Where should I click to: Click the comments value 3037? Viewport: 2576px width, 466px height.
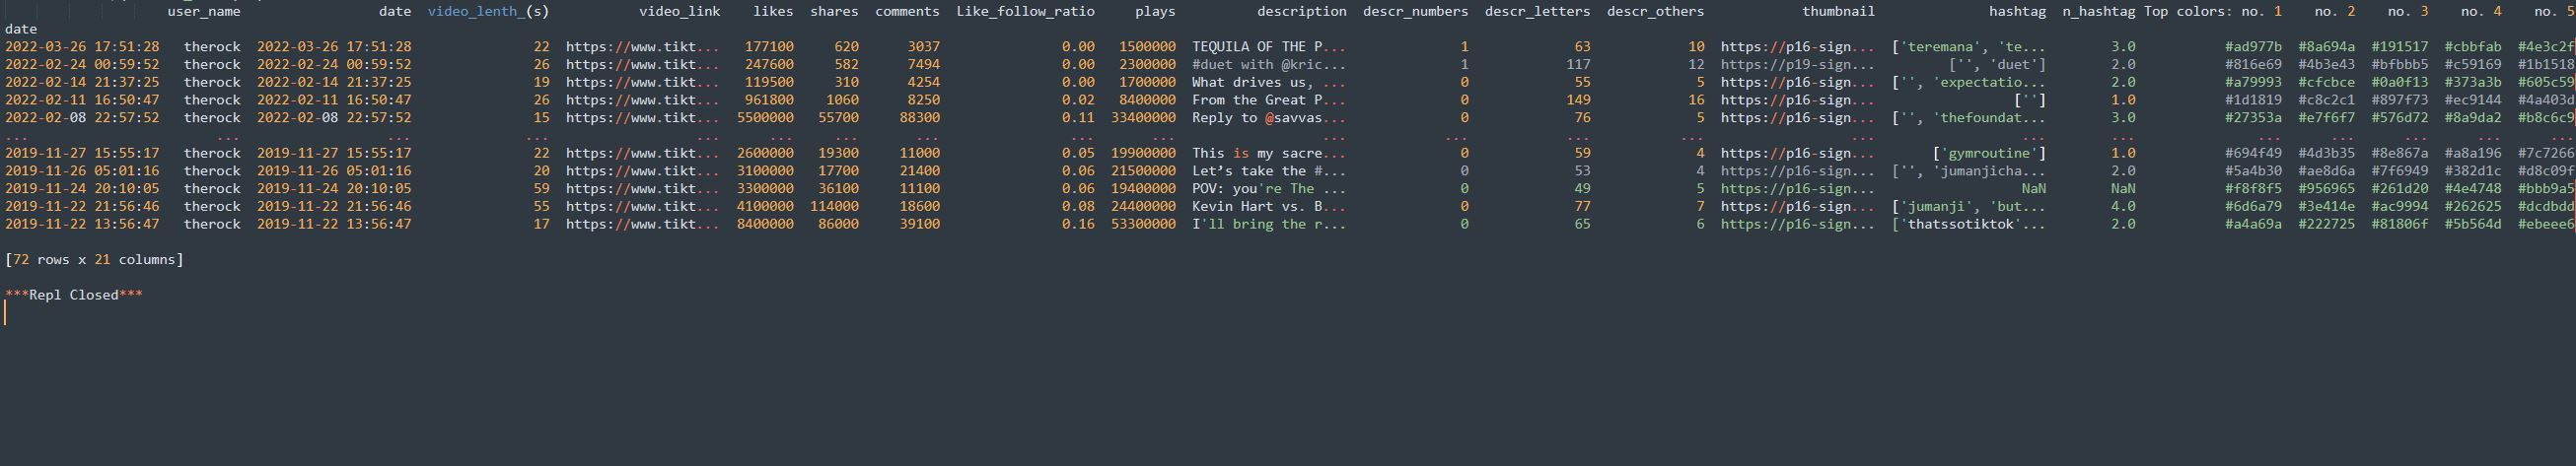point(923,47)
